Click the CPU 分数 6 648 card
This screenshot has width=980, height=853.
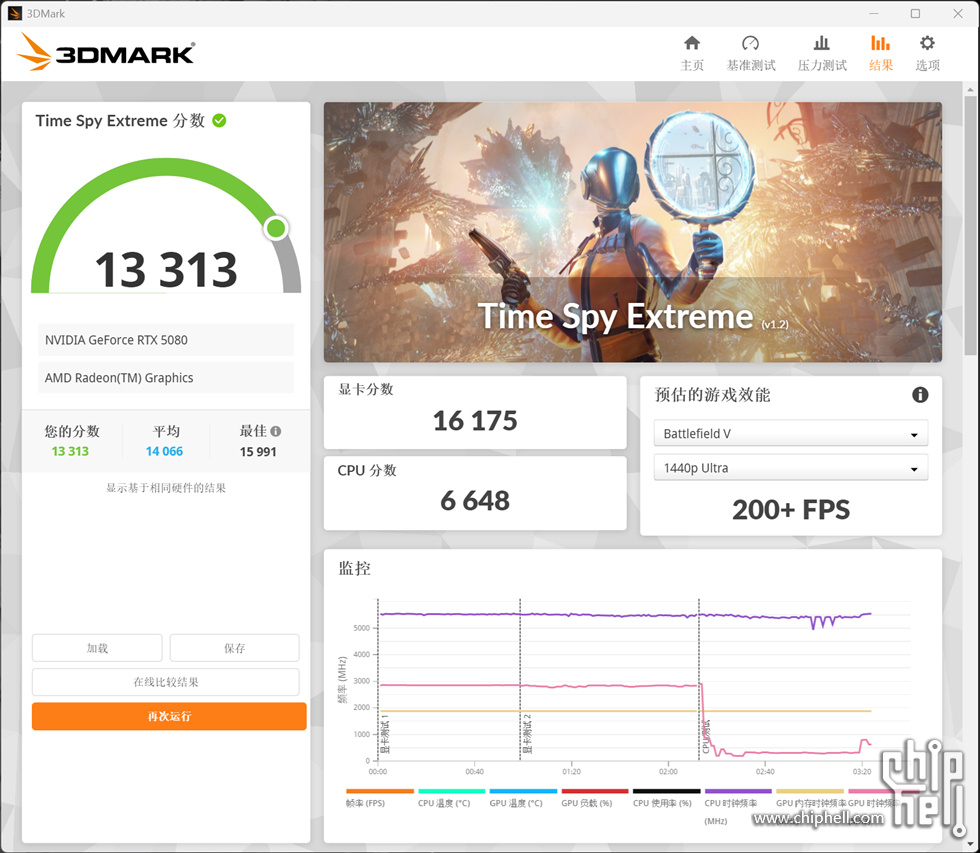475,494
